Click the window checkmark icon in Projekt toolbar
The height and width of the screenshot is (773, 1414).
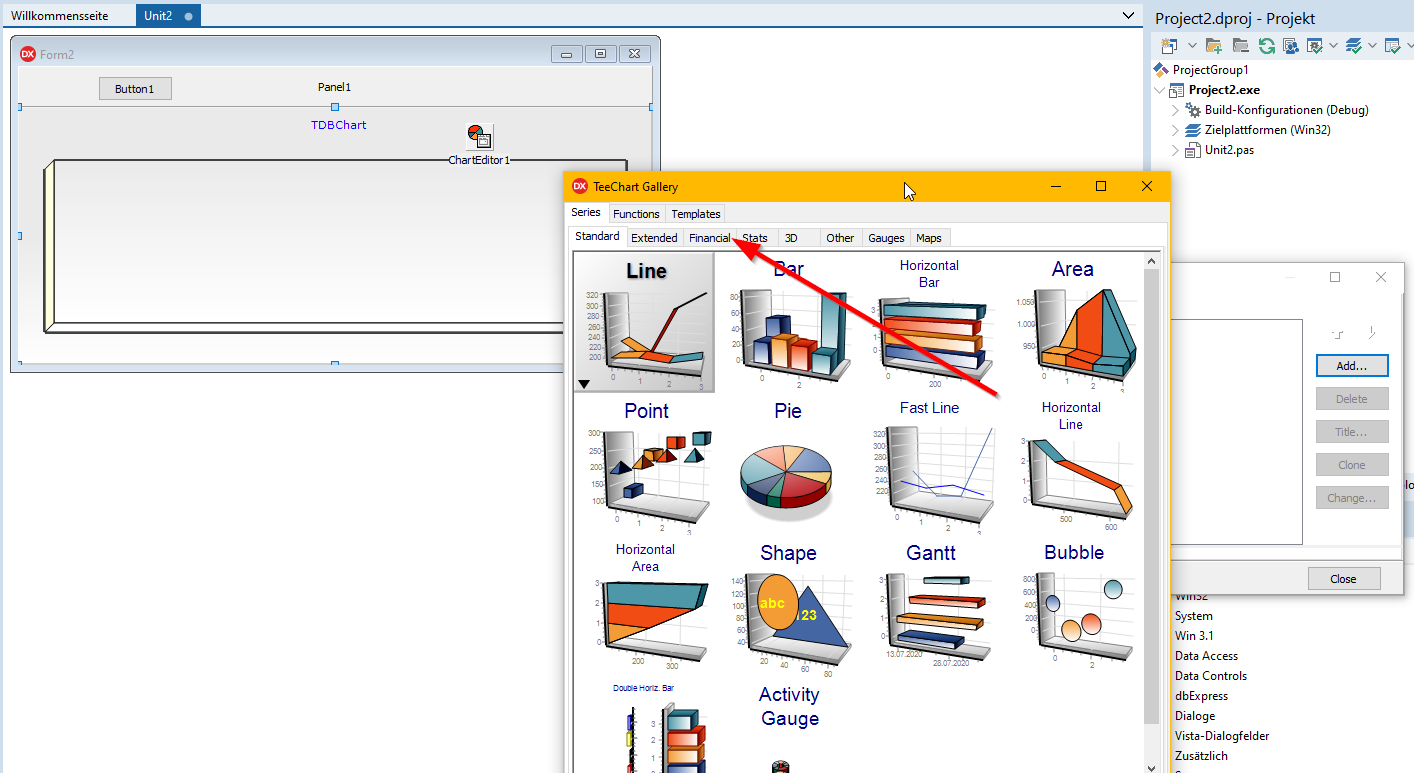(x=1392, y=46)
